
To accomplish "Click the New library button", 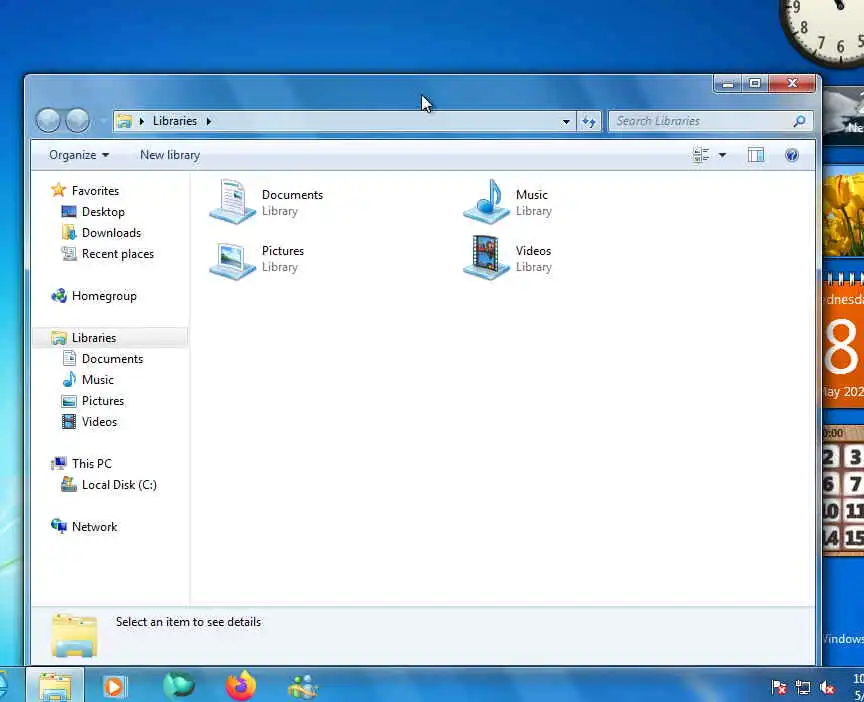I will (170, 155).
